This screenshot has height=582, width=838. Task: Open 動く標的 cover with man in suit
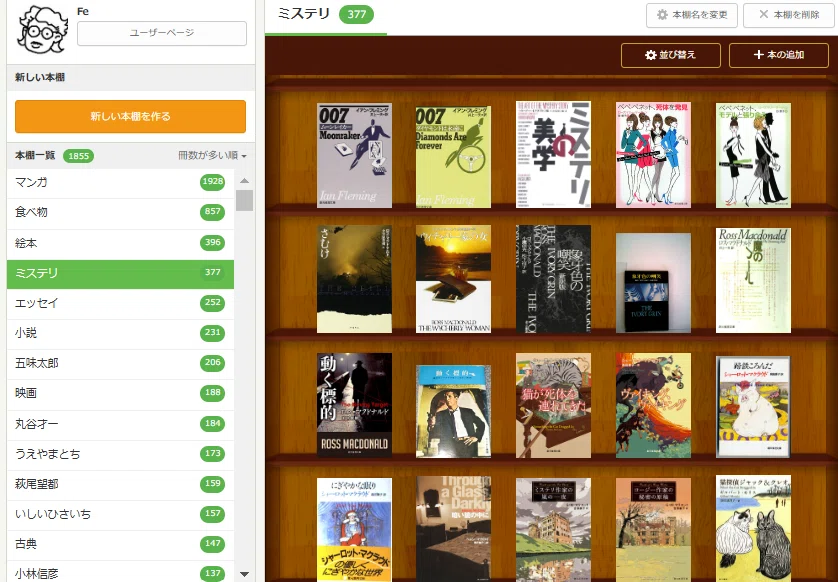(x=453, y=412)
